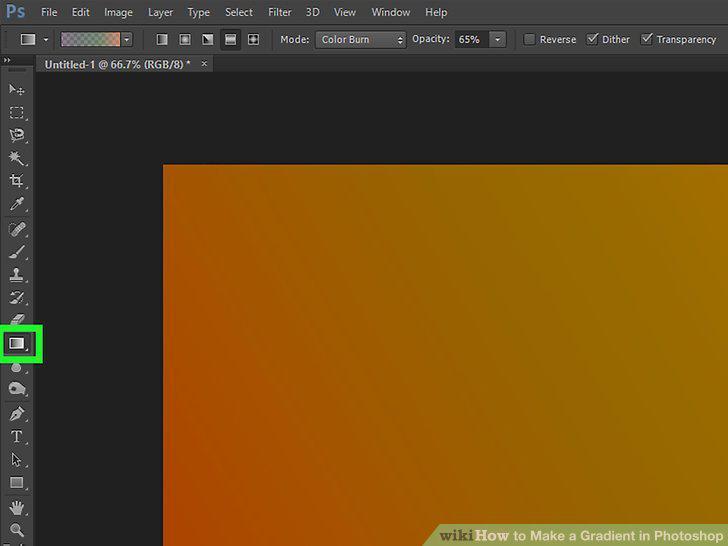Open the Filter menu
Viewport: 728px width, 546px height.
(x=280, y=13)
